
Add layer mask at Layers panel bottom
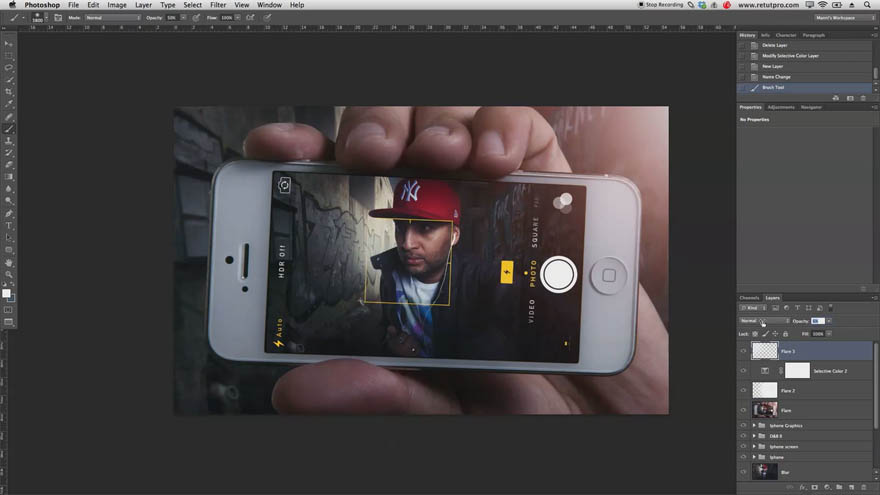tap(814, 487)
